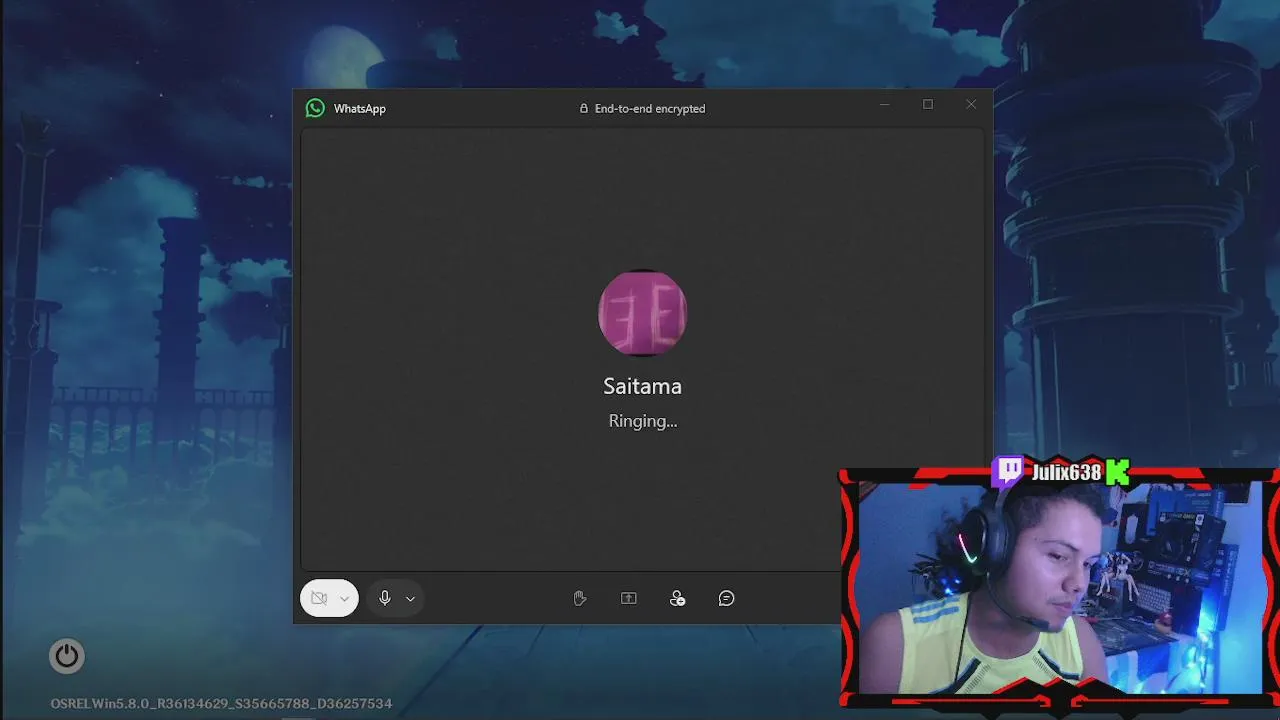The width and height of the screenshot is (1280, 720).
Task: Expand camera options chevron
Action: [x=344, y=599]
